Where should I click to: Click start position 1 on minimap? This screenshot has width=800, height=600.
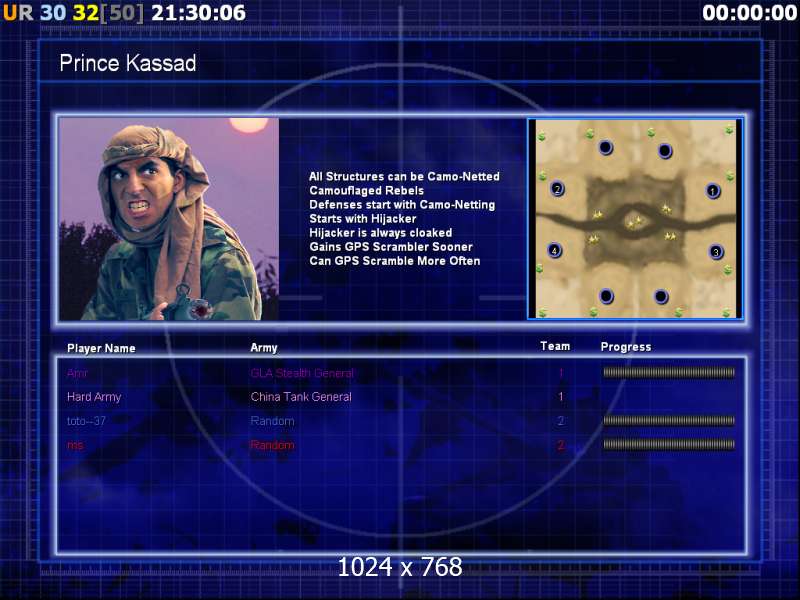[712, 191]
